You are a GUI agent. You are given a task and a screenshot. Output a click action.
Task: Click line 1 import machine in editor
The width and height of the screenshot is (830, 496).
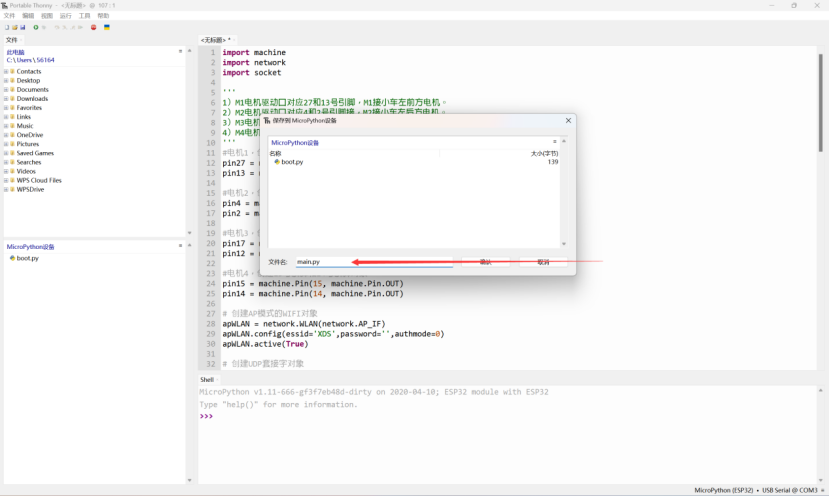(254, 52)
